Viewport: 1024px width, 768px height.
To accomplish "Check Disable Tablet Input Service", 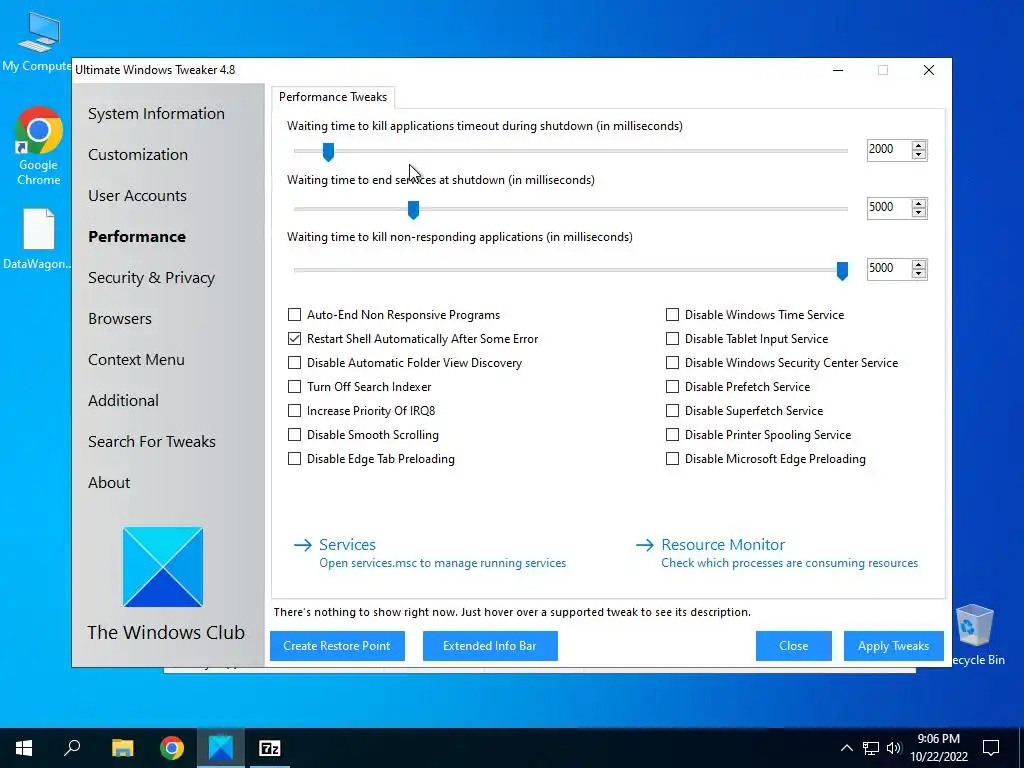I will pos(672,339).
